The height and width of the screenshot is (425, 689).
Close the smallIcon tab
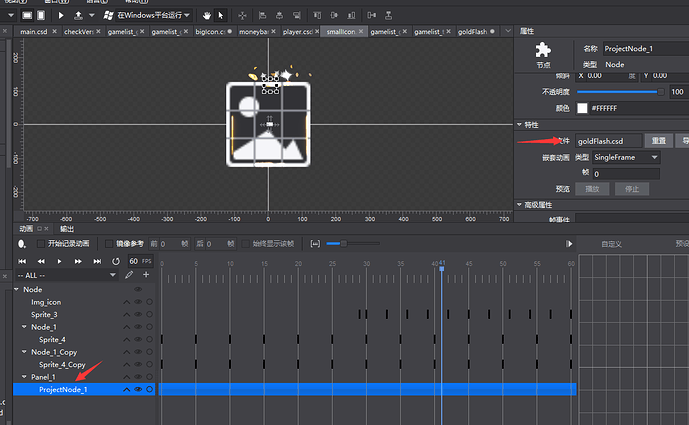pos(361,31)
